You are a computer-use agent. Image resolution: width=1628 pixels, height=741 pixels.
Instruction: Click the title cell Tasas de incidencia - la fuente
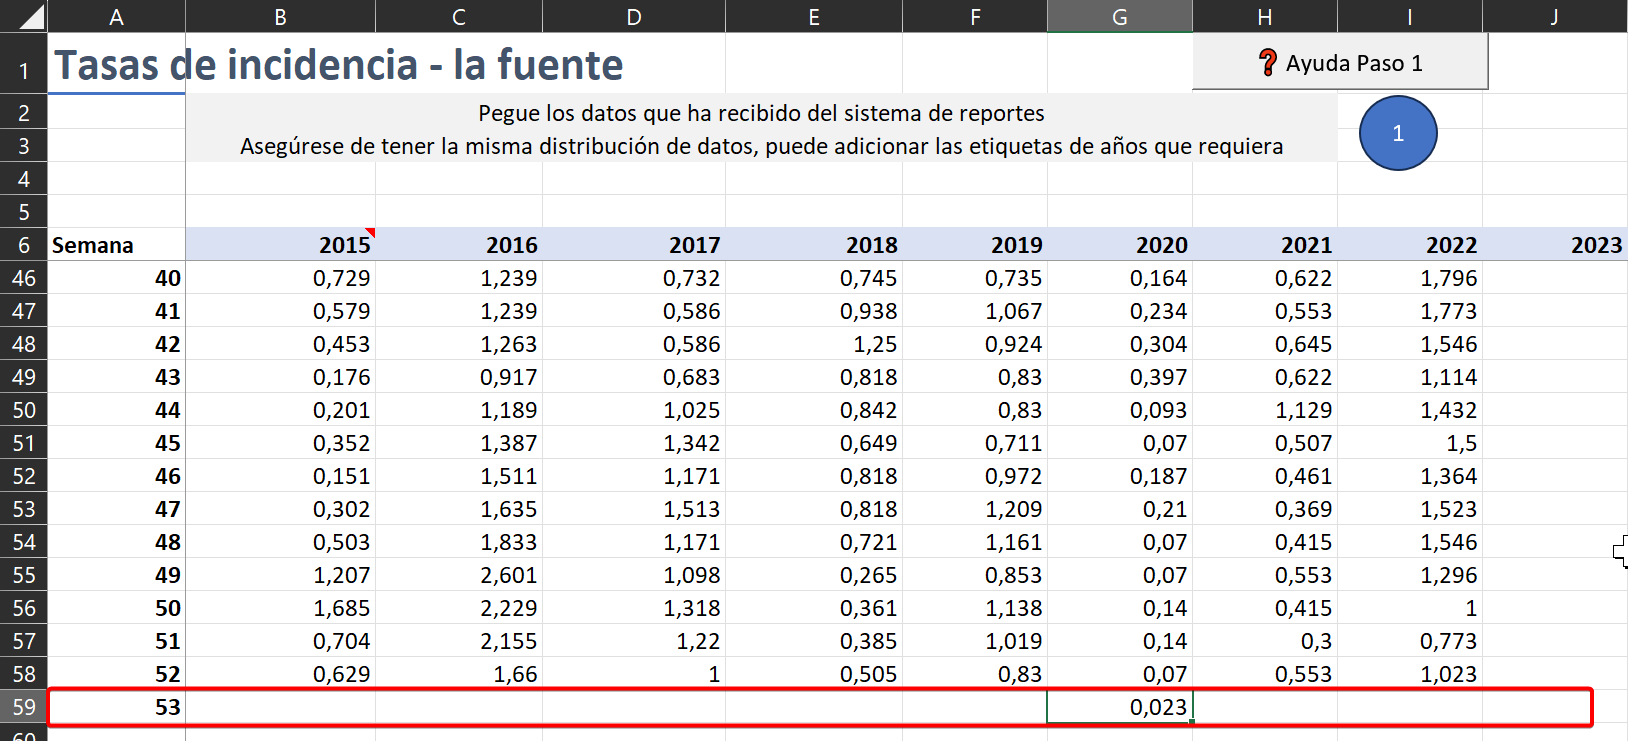tap(338, 65)
